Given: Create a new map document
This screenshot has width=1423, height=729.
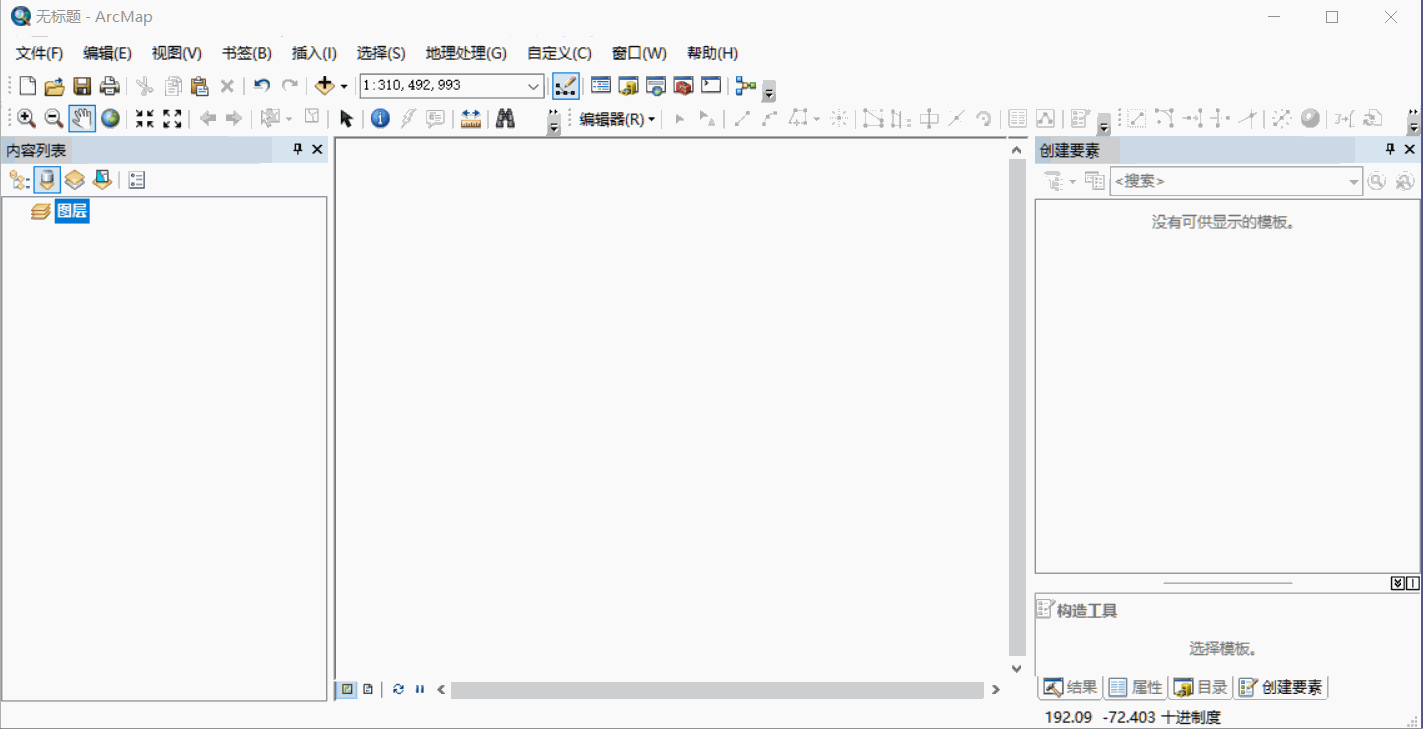Looking at the screenshot, I should pyautogui.click(x=28, y=86).
